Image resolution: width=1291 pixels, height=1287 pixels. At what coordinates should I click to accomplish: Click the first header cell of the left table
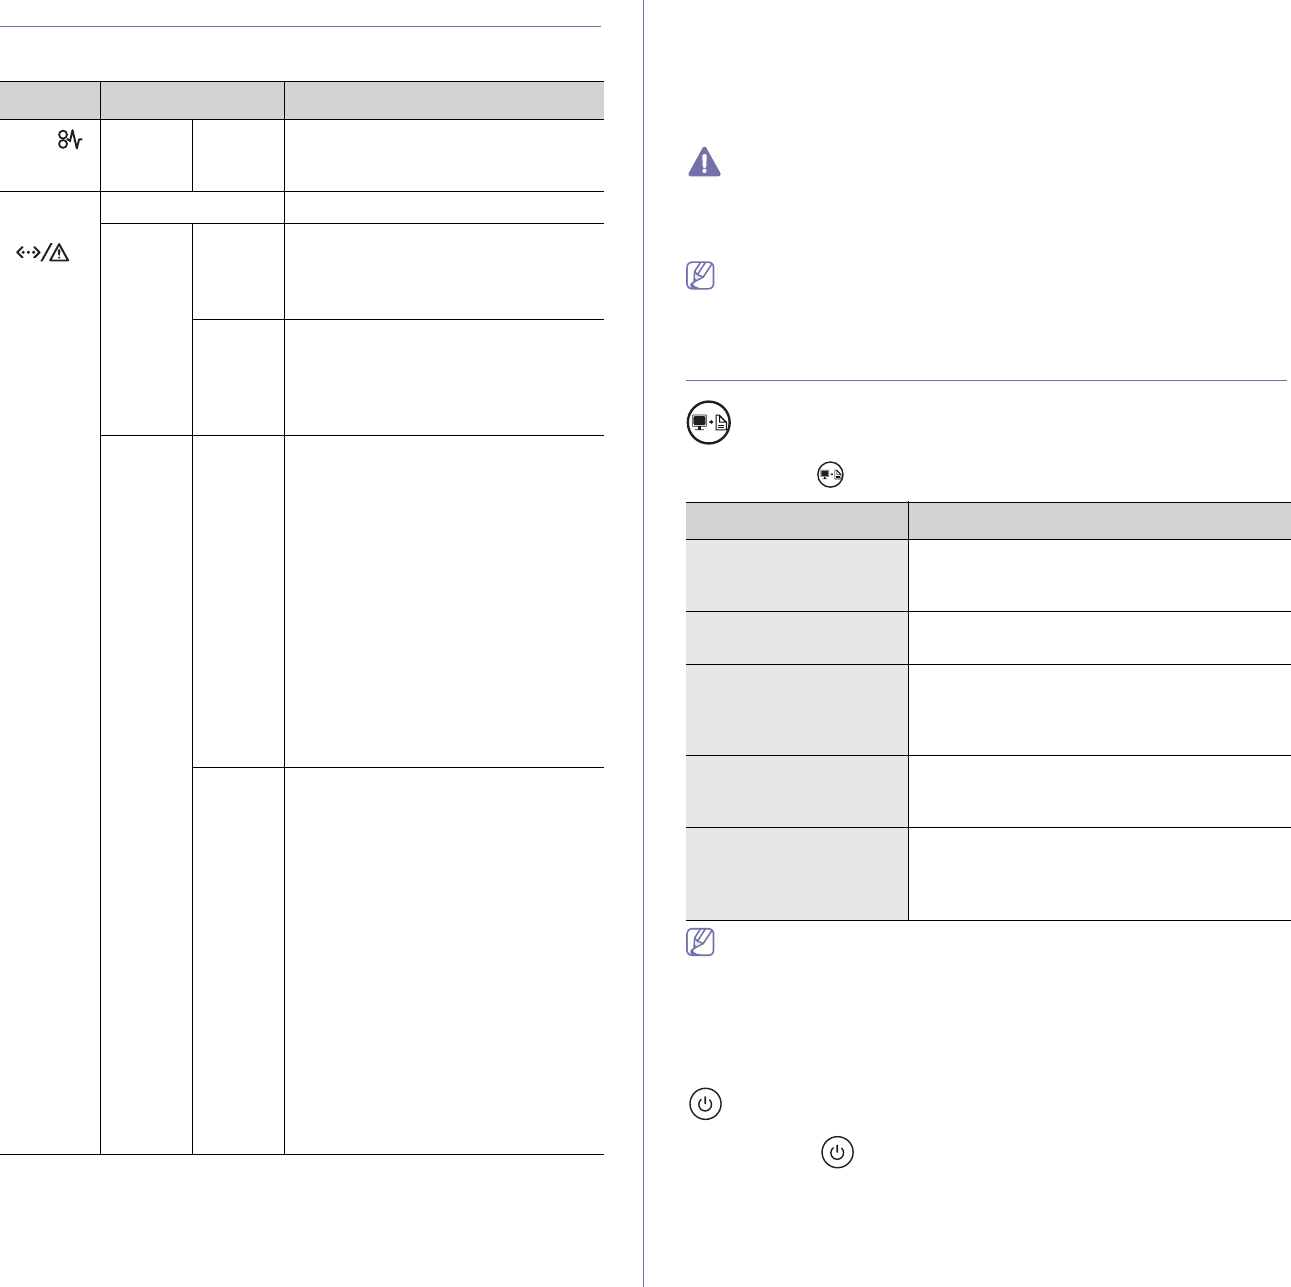(50, 101)
